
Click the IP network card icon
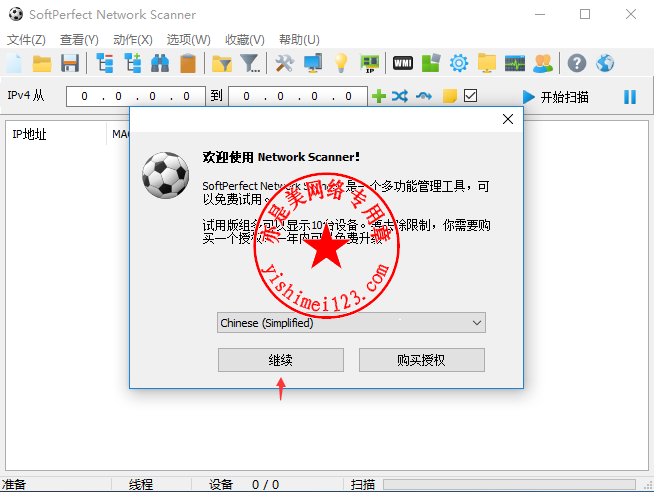(x=370, y=63)
